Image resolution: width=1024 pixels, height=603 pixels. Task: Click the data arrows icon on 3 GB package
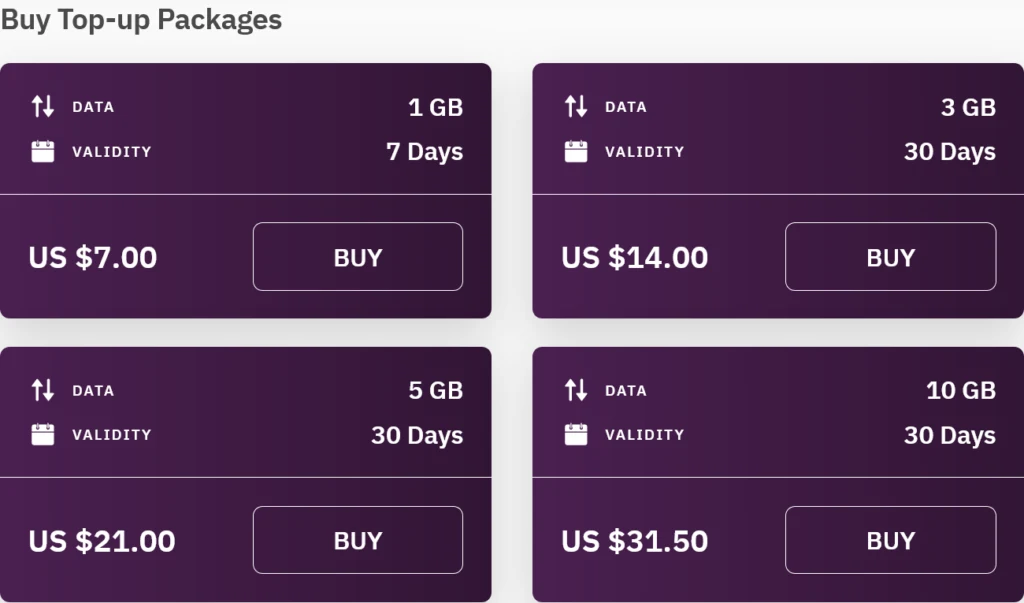(x=576, y=107)
